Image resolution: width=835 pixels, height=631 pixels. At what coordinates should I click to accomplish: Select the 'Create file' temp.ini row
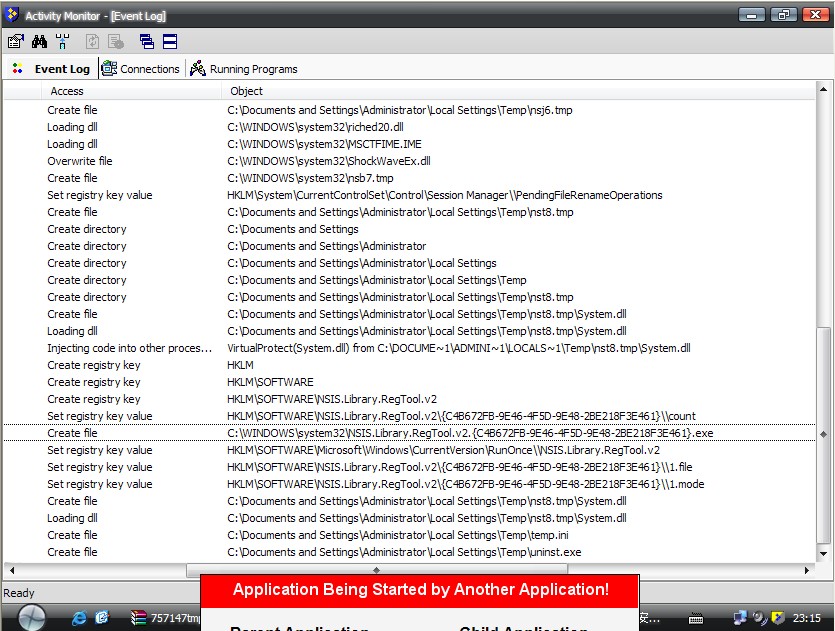[409, 535]
